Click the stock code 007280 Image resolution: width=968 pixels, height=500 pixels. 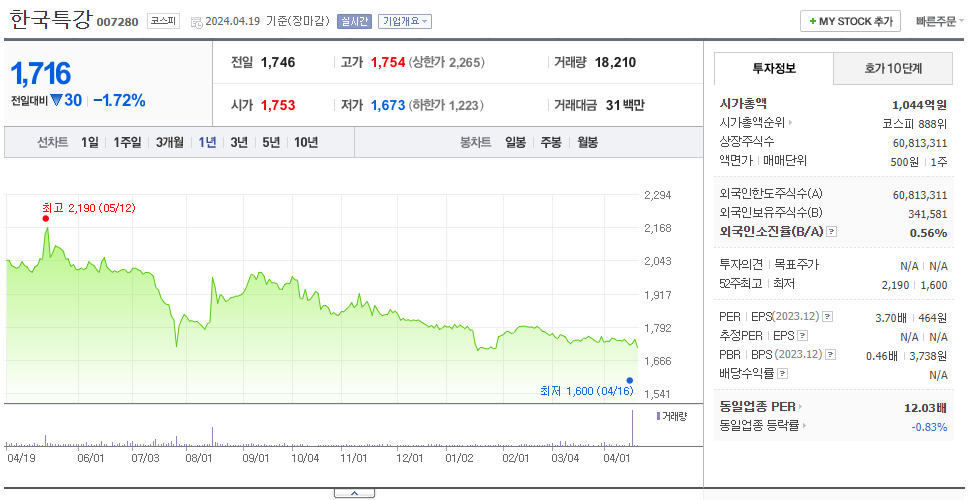(x=117, y=23)
